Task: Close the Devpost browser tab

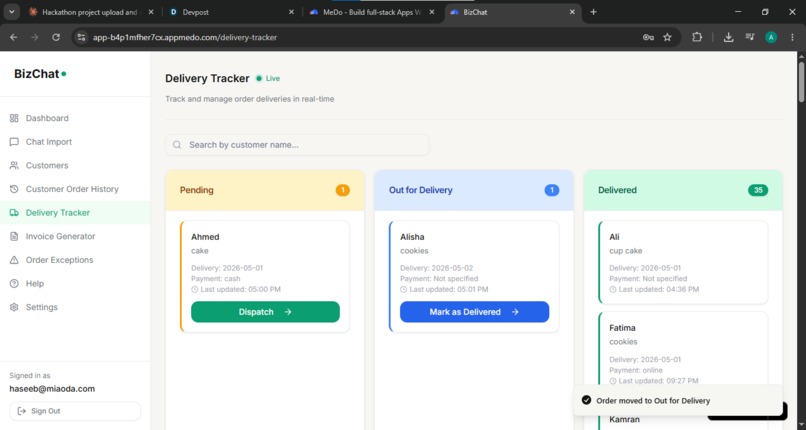Action: pyautogui.click(x=291, y=12)
